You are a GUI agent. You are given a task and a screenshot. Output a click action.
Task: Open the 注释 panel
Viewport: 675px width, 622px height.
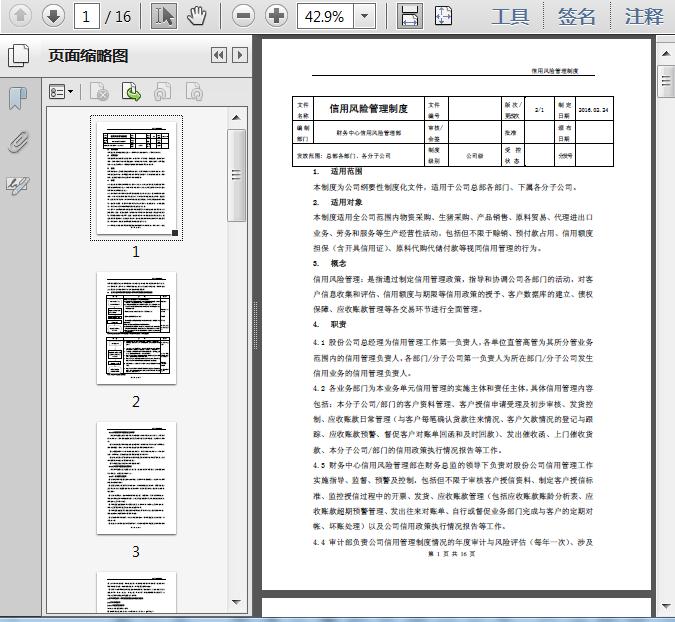(x=644, y=16)
